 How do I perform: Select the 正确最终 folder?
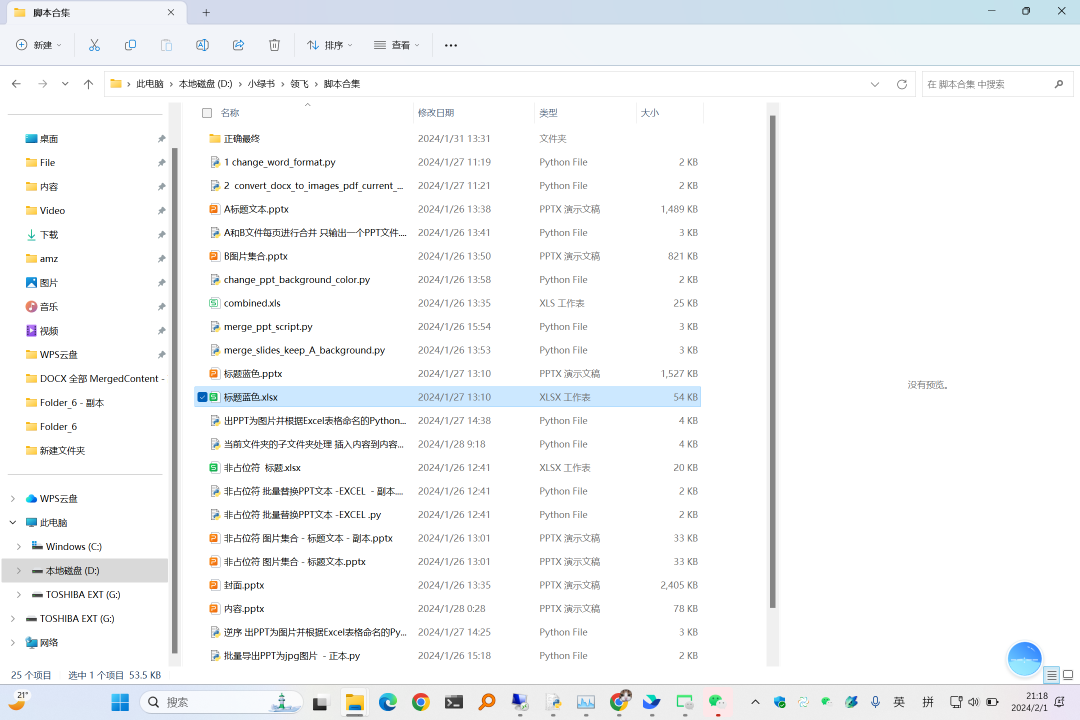pos(448,138)
